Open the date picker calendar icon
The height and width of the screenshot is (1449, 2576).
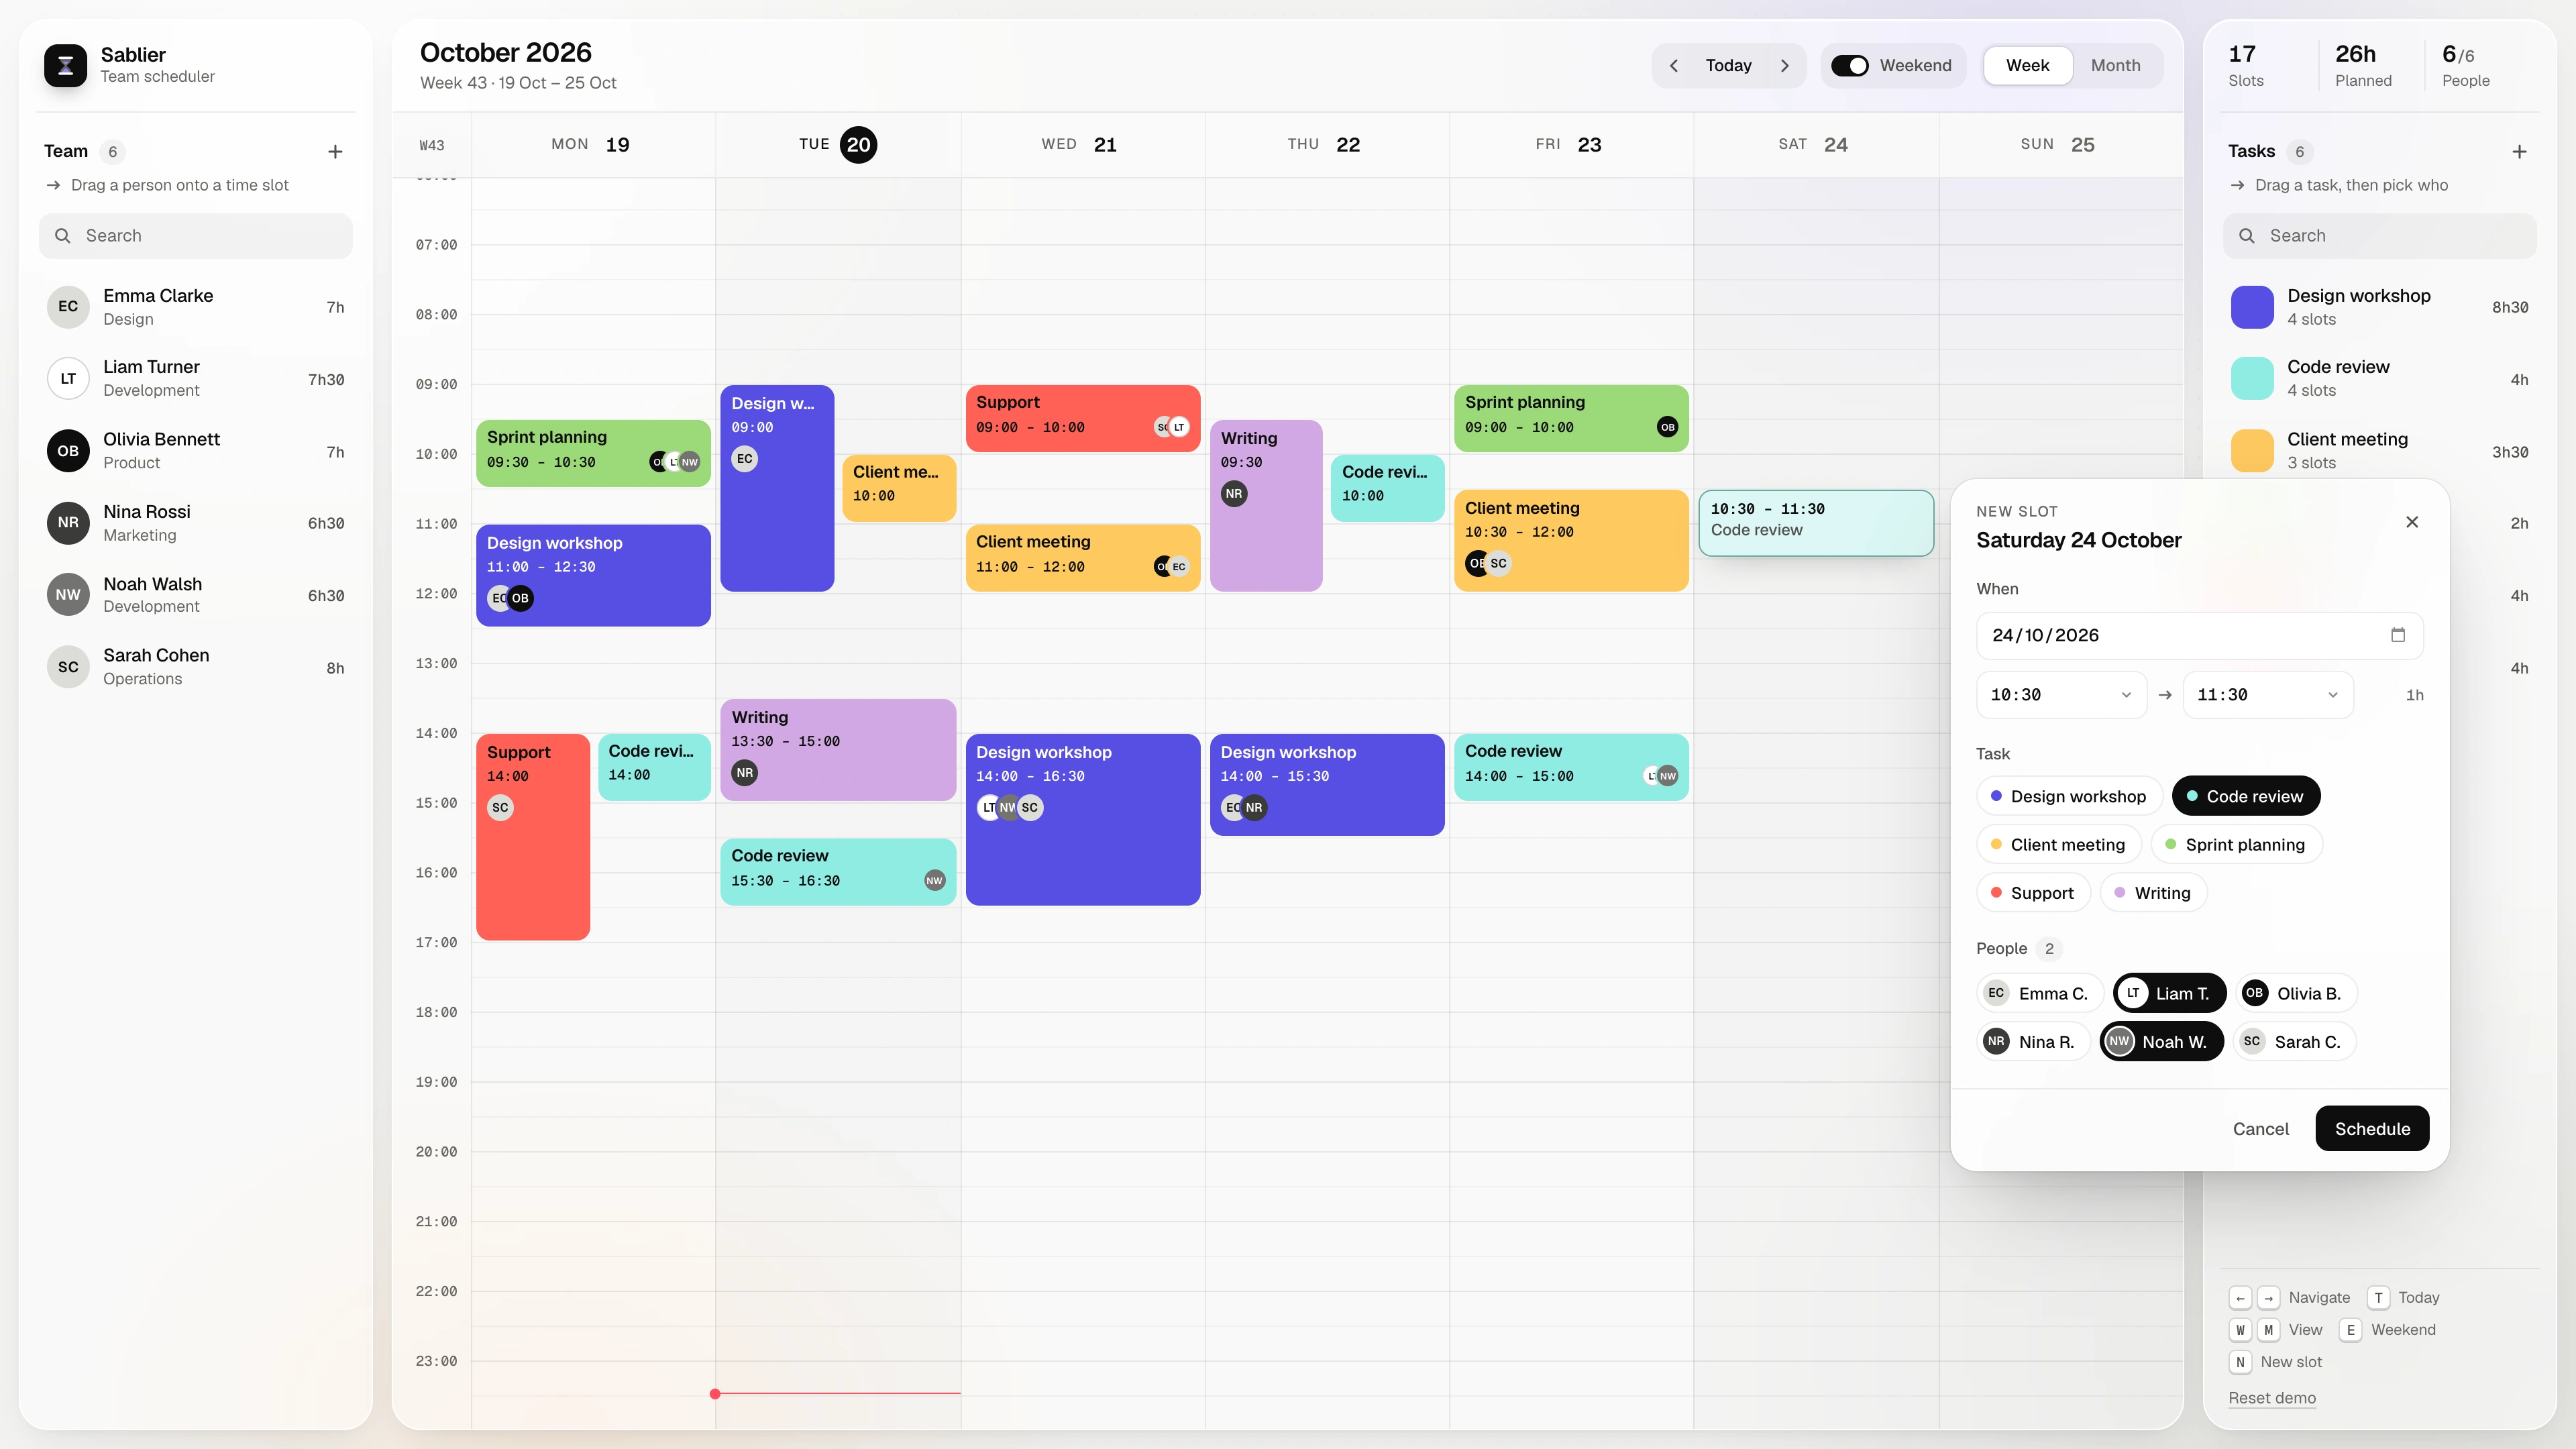[x=2398, y=635]
